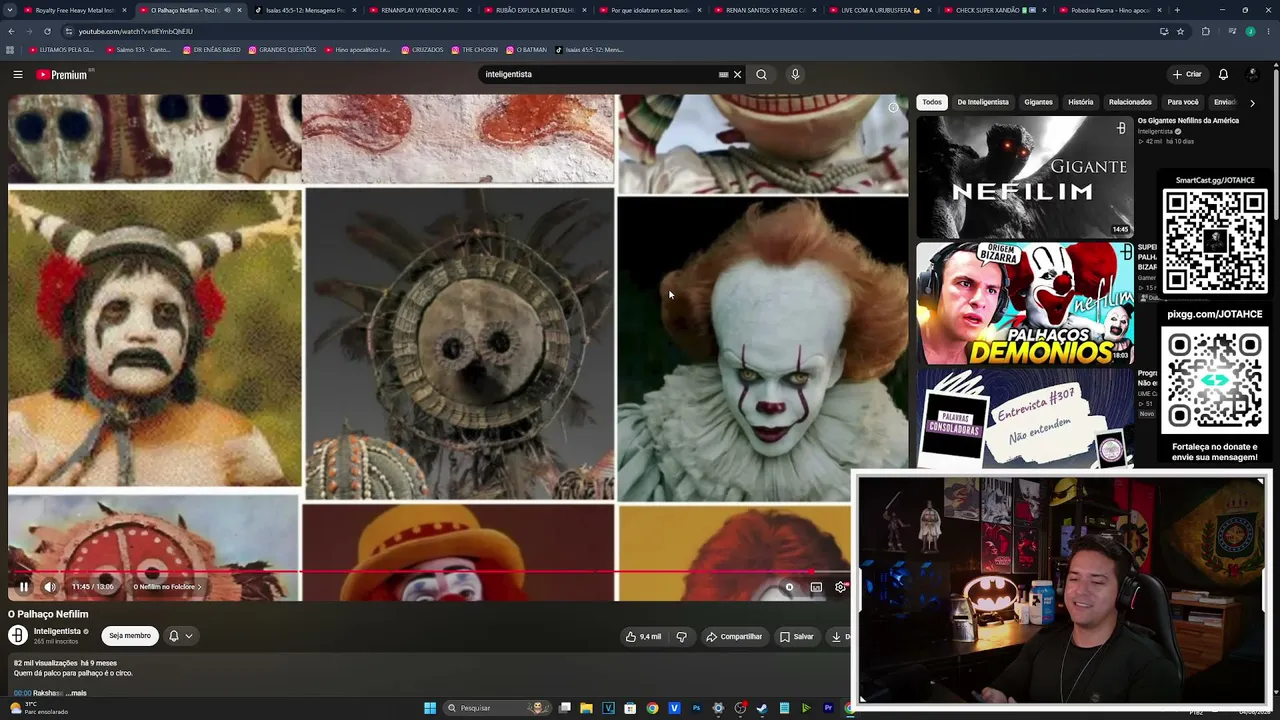Open the Windows Start menu
Viewport: 1280px width, 720px height.
click(430, 708)
